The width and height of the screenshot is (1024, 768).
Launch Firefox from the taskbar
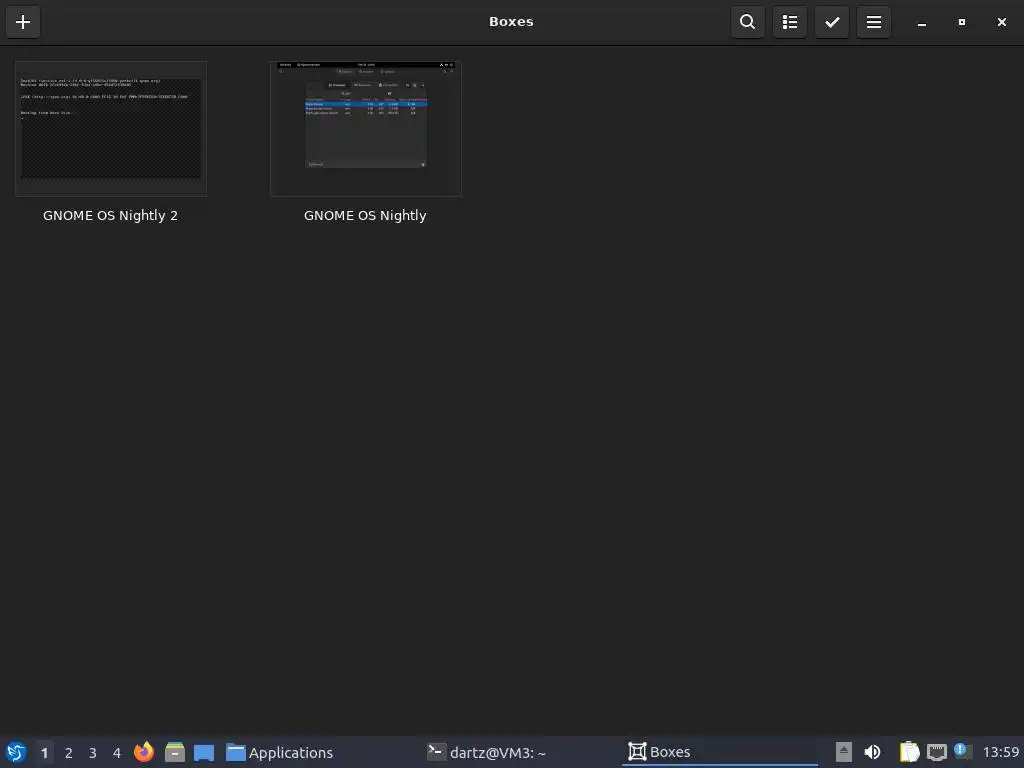144,752
